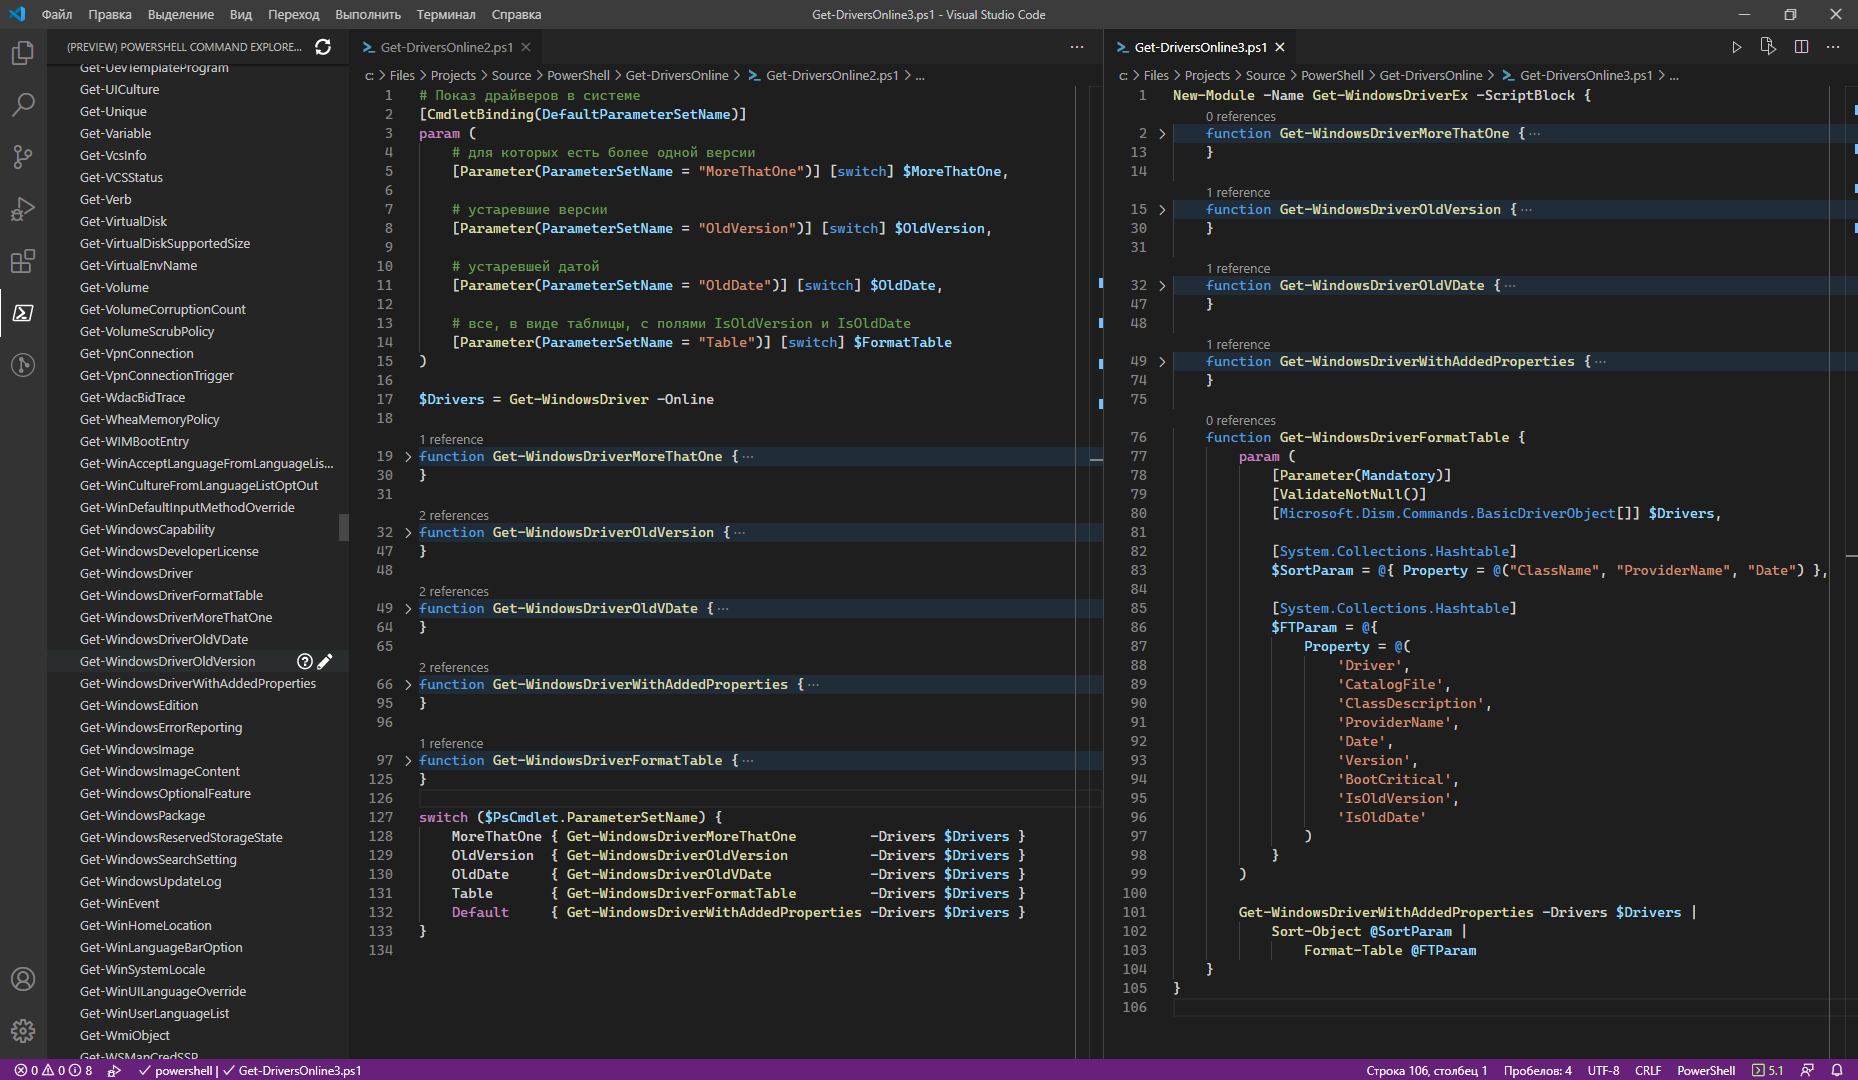Open the Explorer view in activity bar

tap(23, 53)
